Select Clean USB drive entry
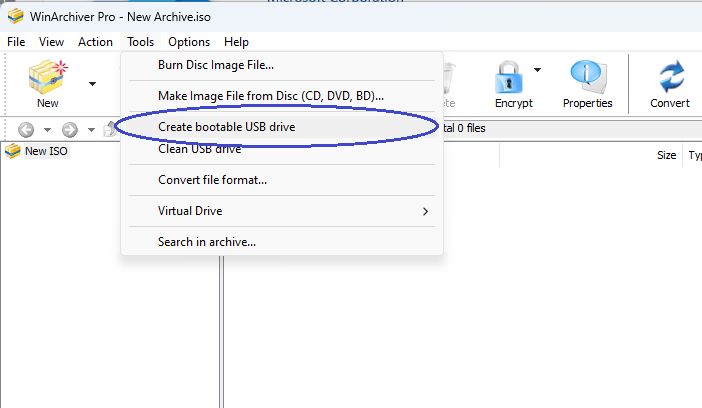Screen dimensions: 702x408 282,149
